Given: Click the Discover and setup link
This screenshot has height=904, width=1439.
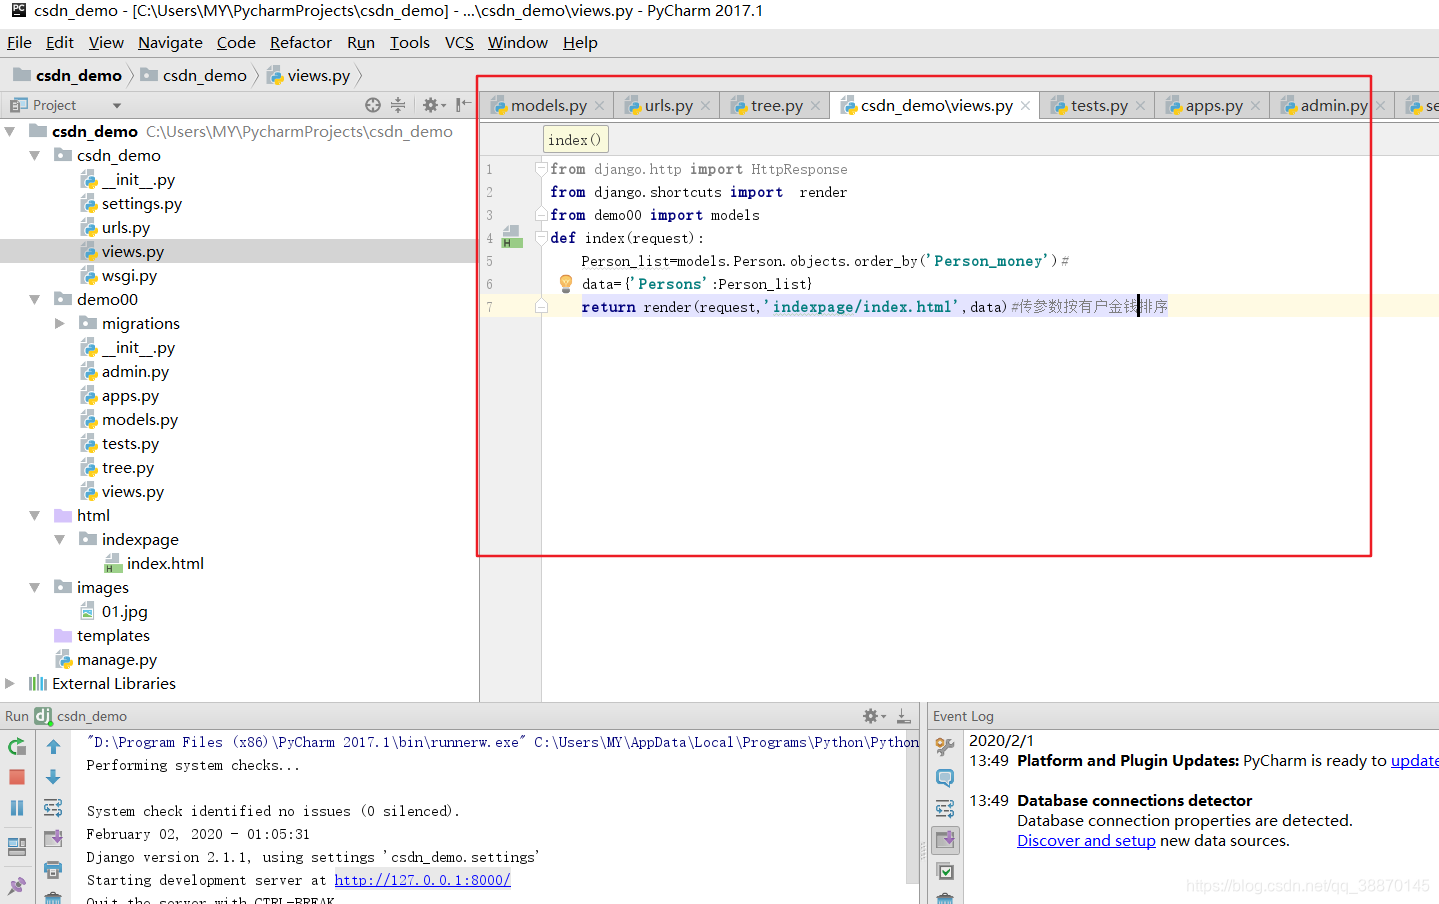Looking at the screenshot, I should coord(1086,840).
